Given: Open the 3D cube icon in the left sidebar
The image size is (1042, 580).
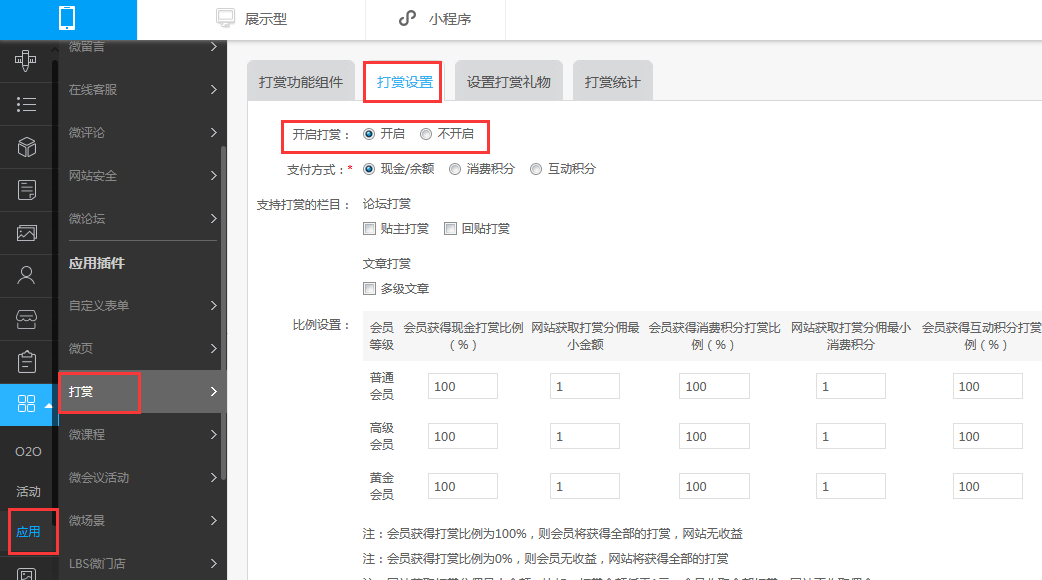Looking at the screenshot, I should 27,147.
